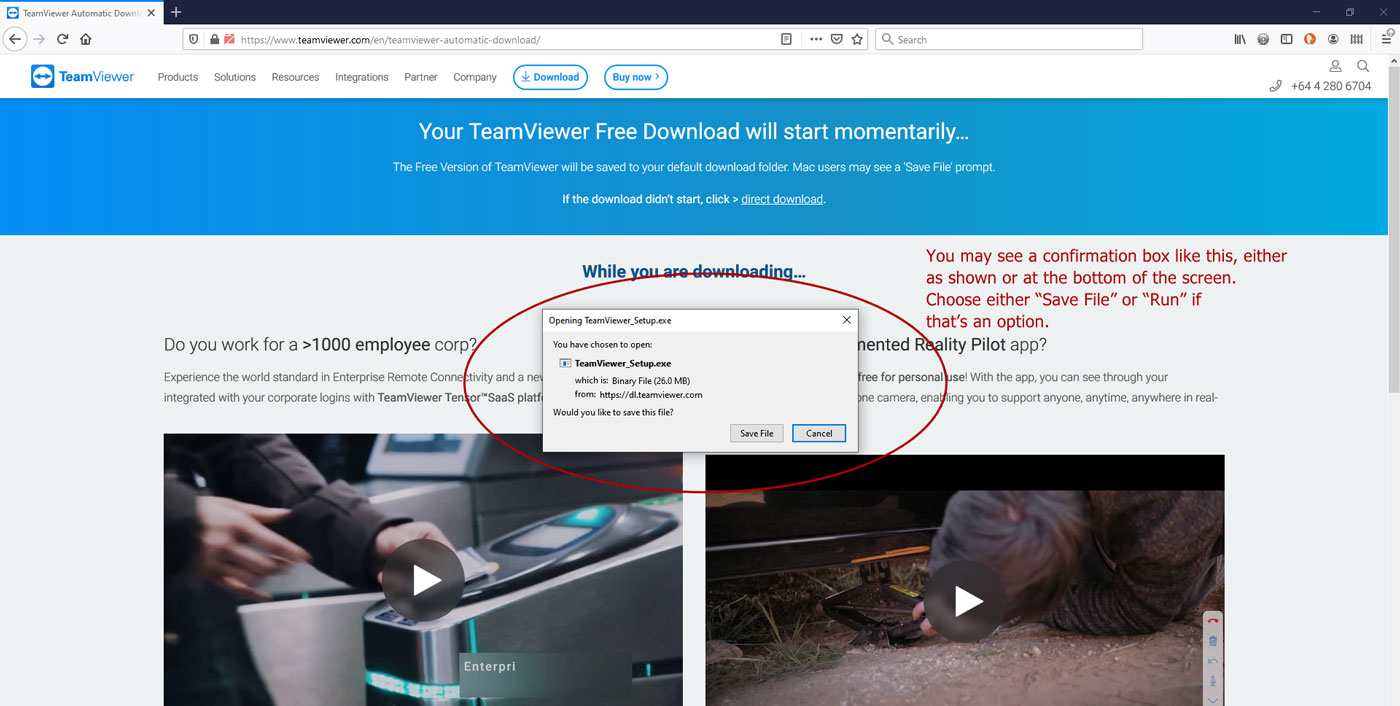Go to the browser home page
Viewport: 1400px width, 706px height.
(86, 39)
